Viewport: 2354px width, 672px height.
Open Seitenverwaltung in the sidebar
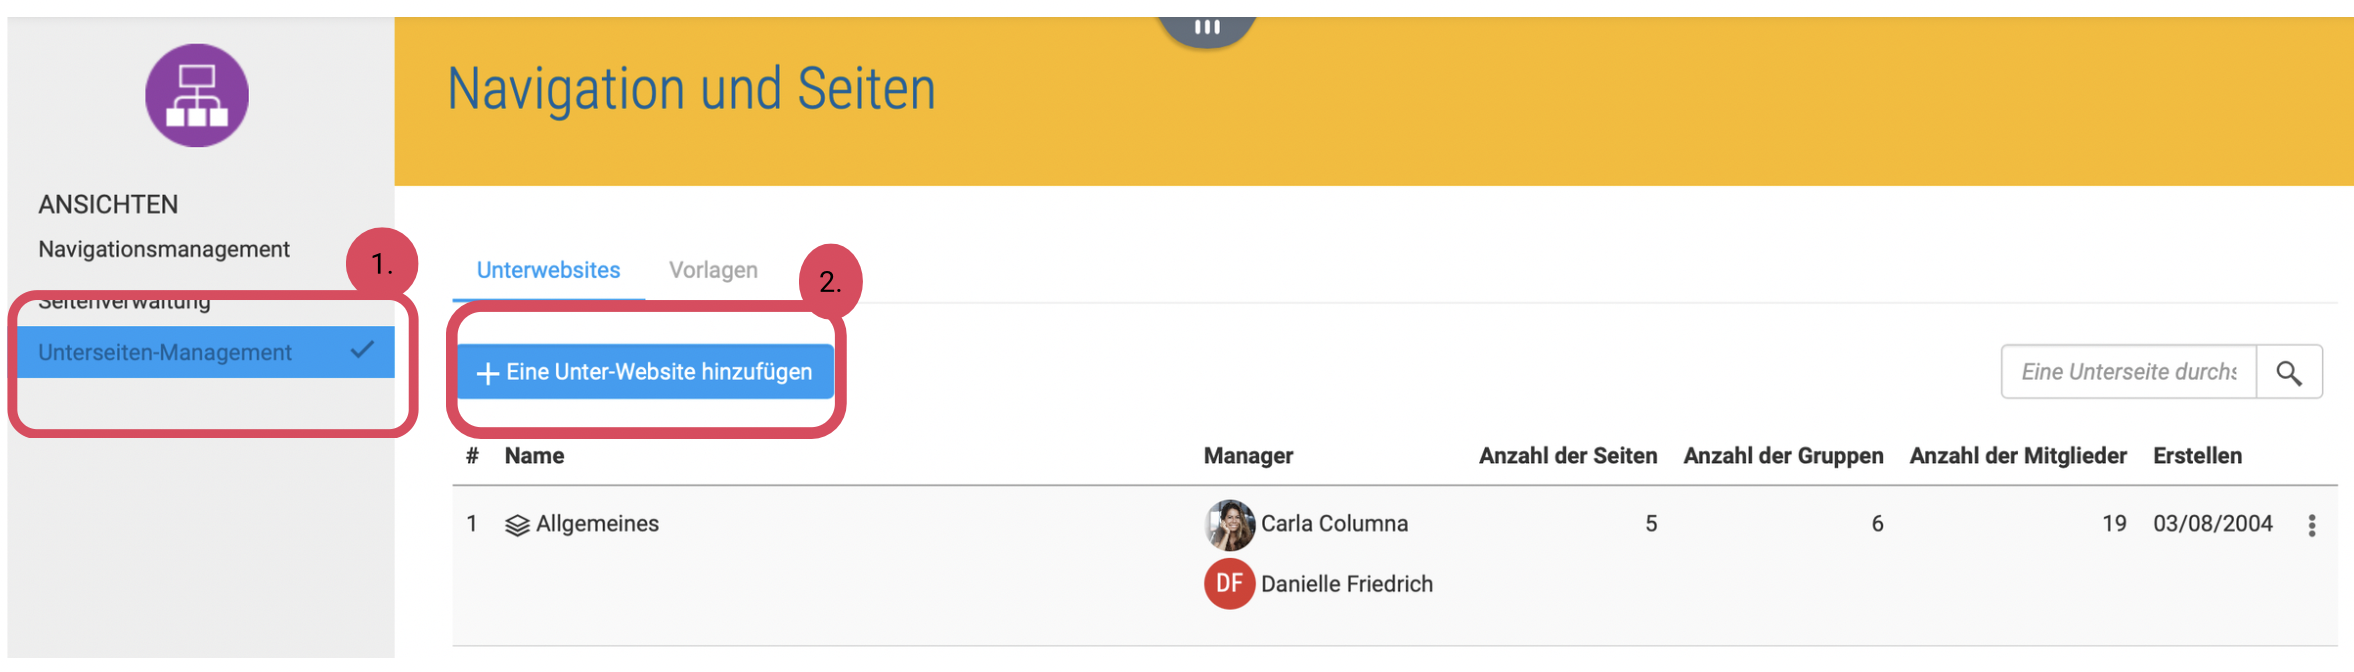click(124, 302)
